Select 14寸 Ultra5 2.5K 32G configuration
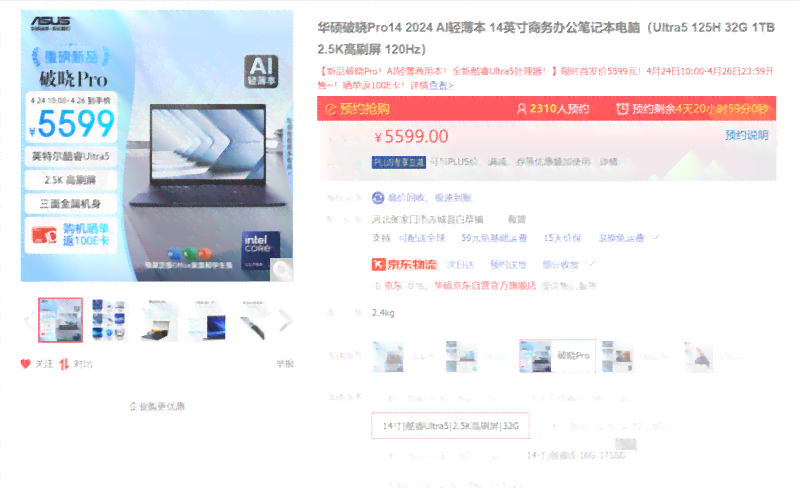800x500 pixels. coord(450,426)
